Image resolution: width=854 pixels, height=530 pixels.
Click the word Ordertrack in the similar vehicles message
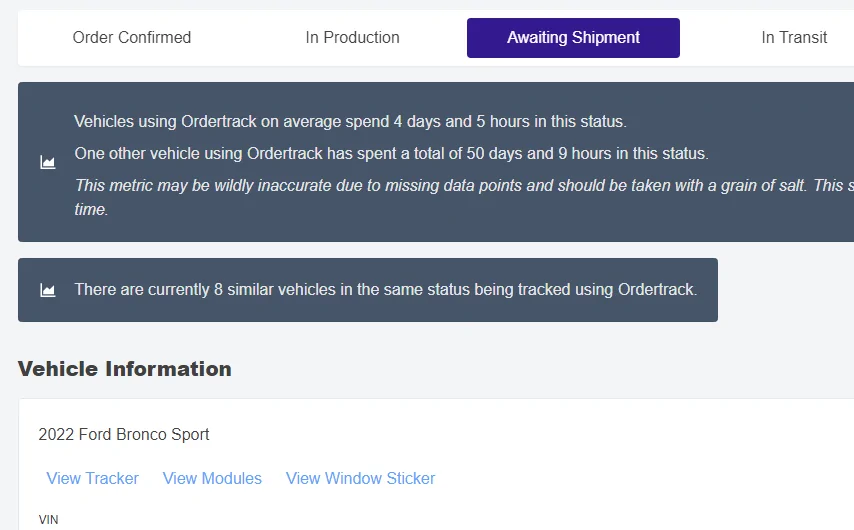click(656, 290)
